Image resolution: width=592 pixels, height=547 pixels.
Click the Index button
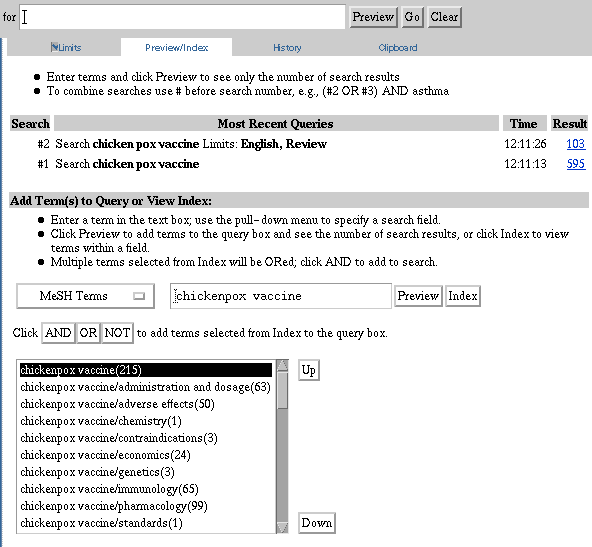point(462,296)
